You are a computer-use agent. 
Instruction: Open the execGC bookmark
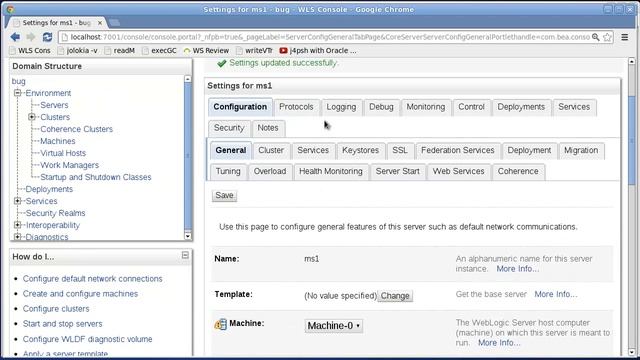click(159, 51)
